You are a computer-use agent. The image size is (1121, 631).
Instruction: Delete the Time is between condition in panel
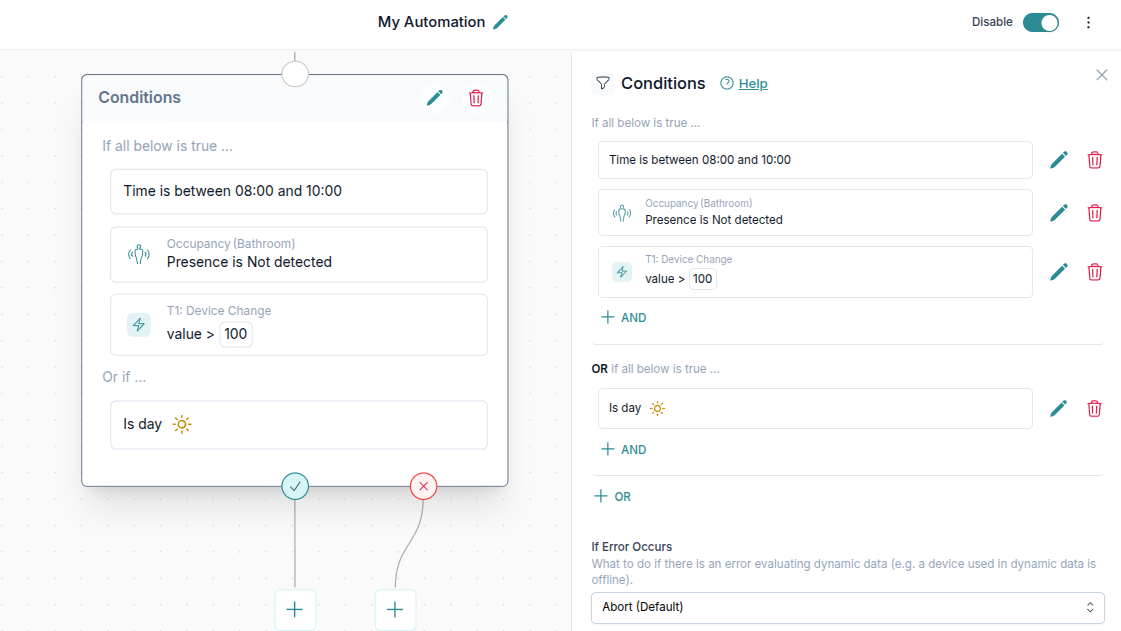click(x=1095, y=160)
